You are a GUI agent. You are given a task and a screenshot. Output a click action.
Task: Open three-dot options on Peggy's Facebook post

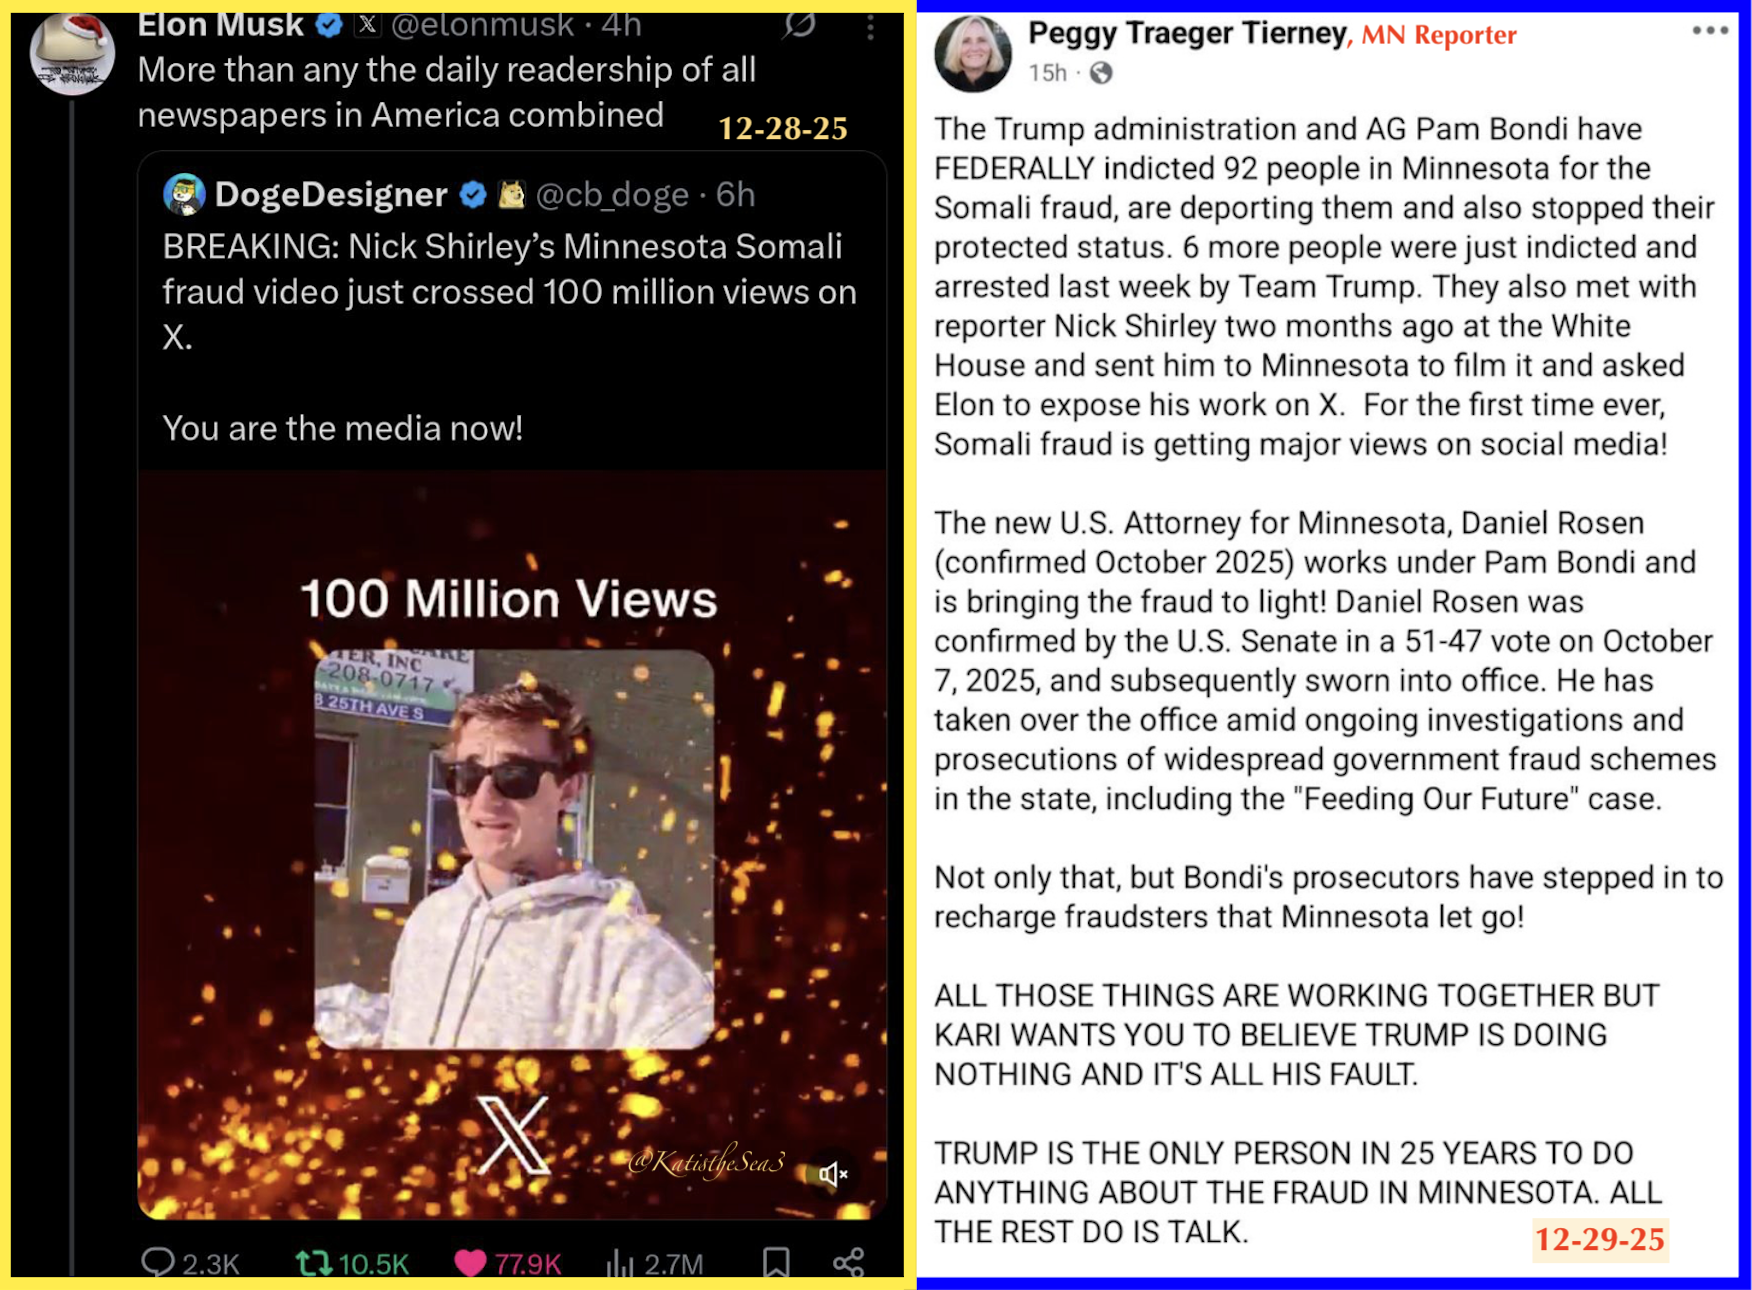coord(1710,31)
